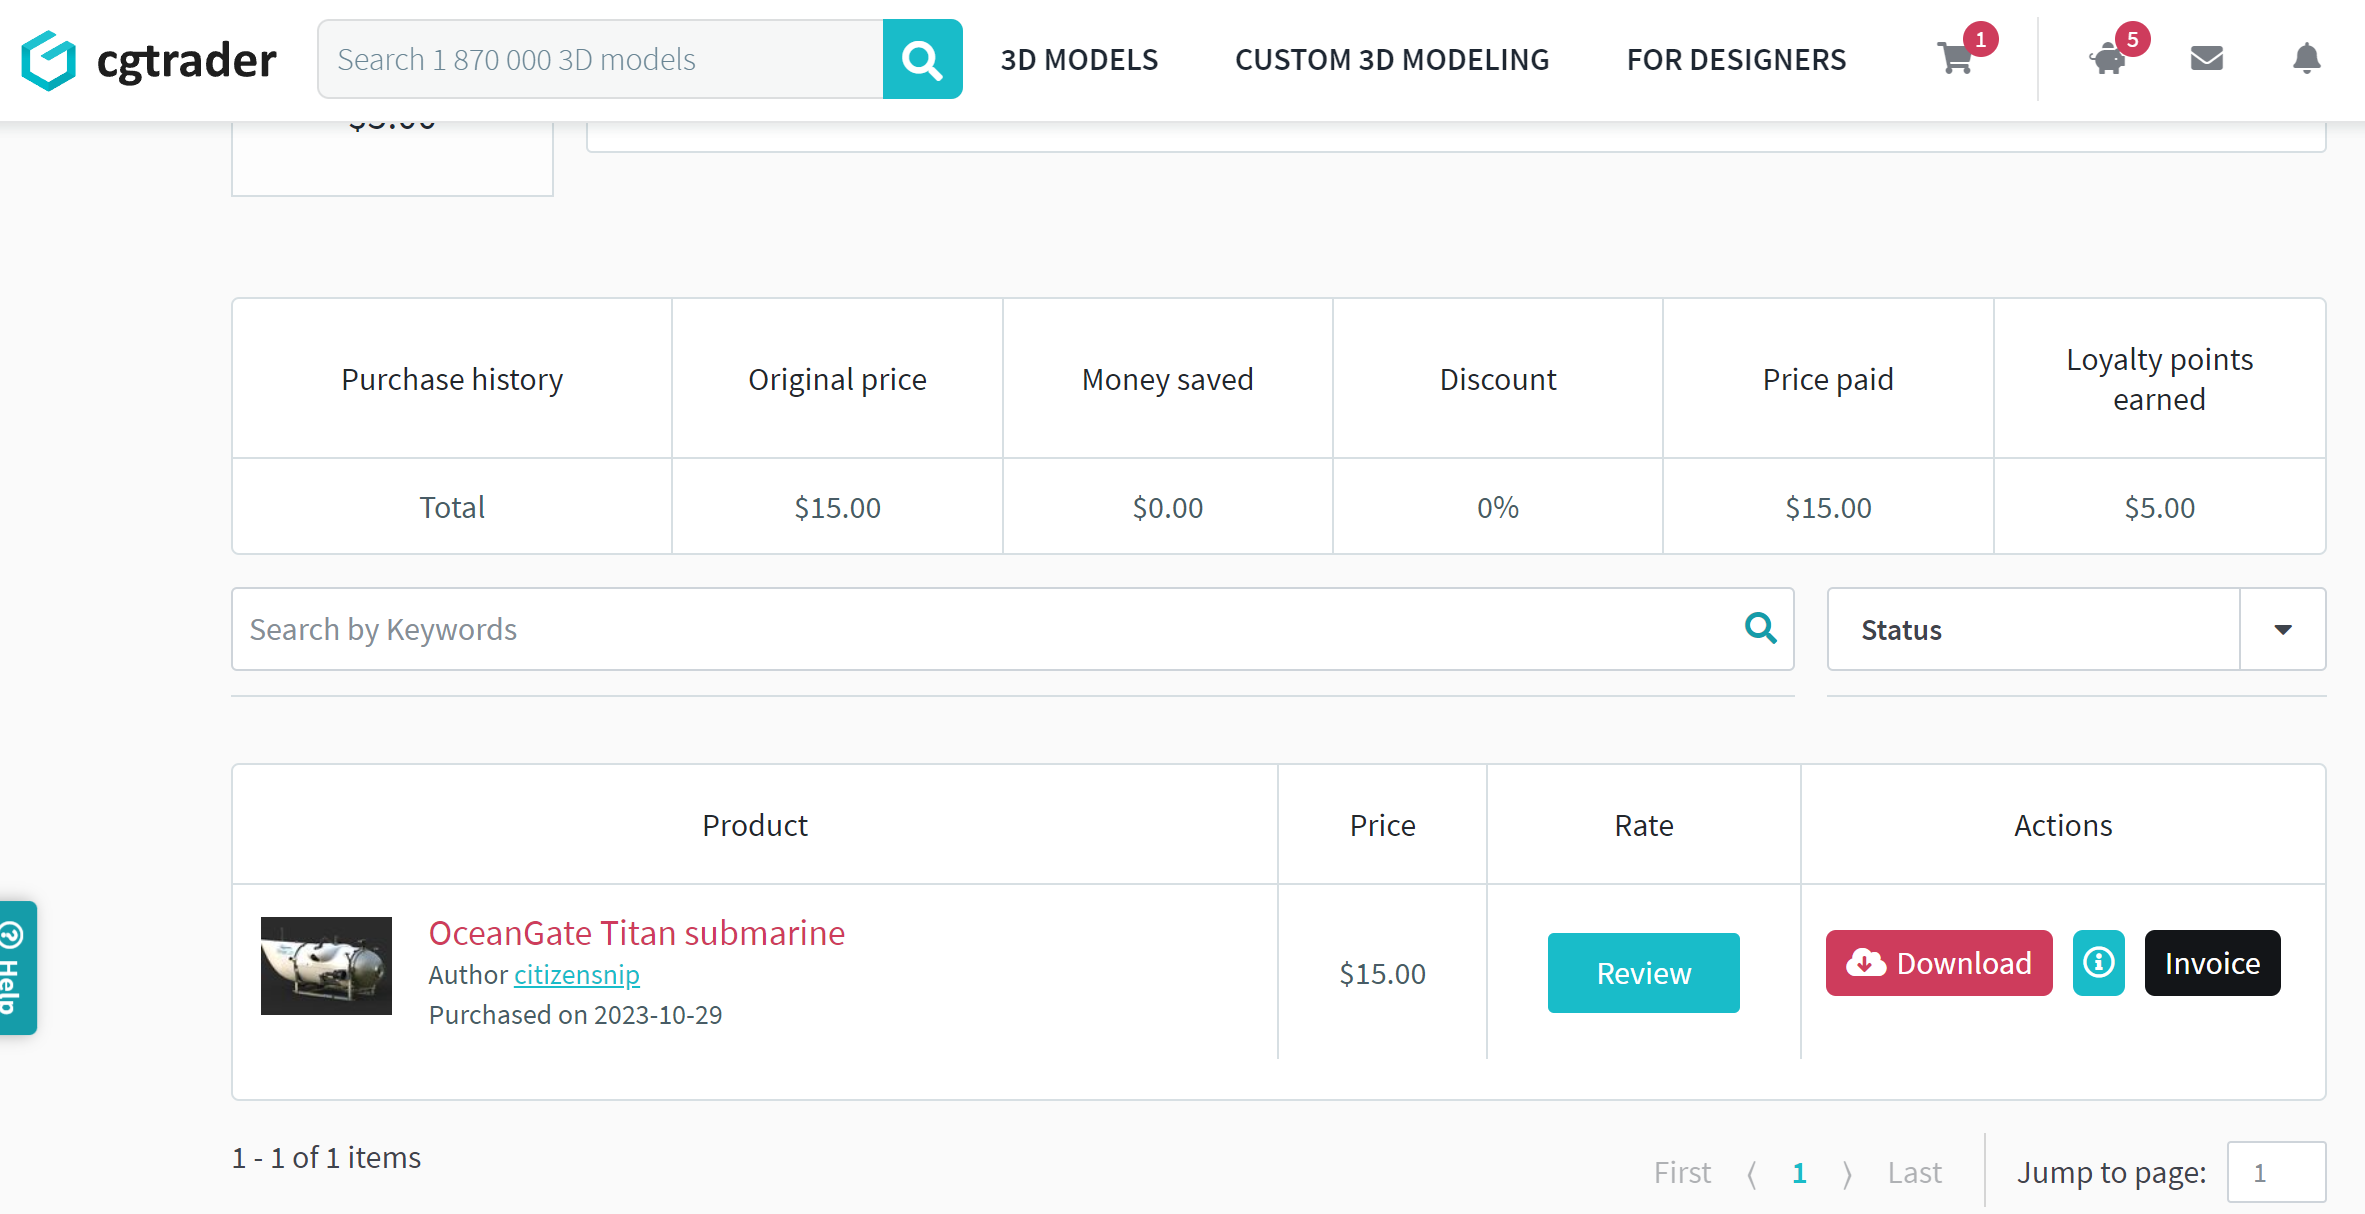This screenshot has width=2365, height=1214.
Task: Select page 1 in pagination
Action: pos(1799,1172)
